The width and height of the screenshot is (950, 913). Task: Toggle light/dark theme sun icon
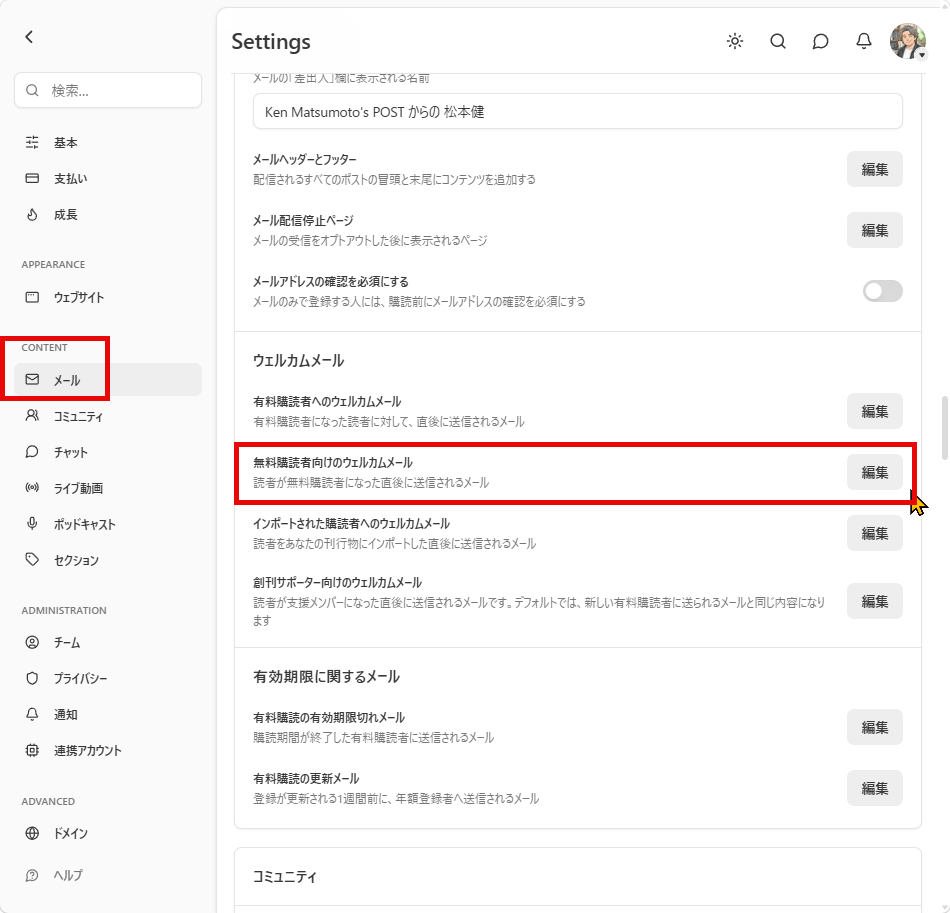coord(735,41)
